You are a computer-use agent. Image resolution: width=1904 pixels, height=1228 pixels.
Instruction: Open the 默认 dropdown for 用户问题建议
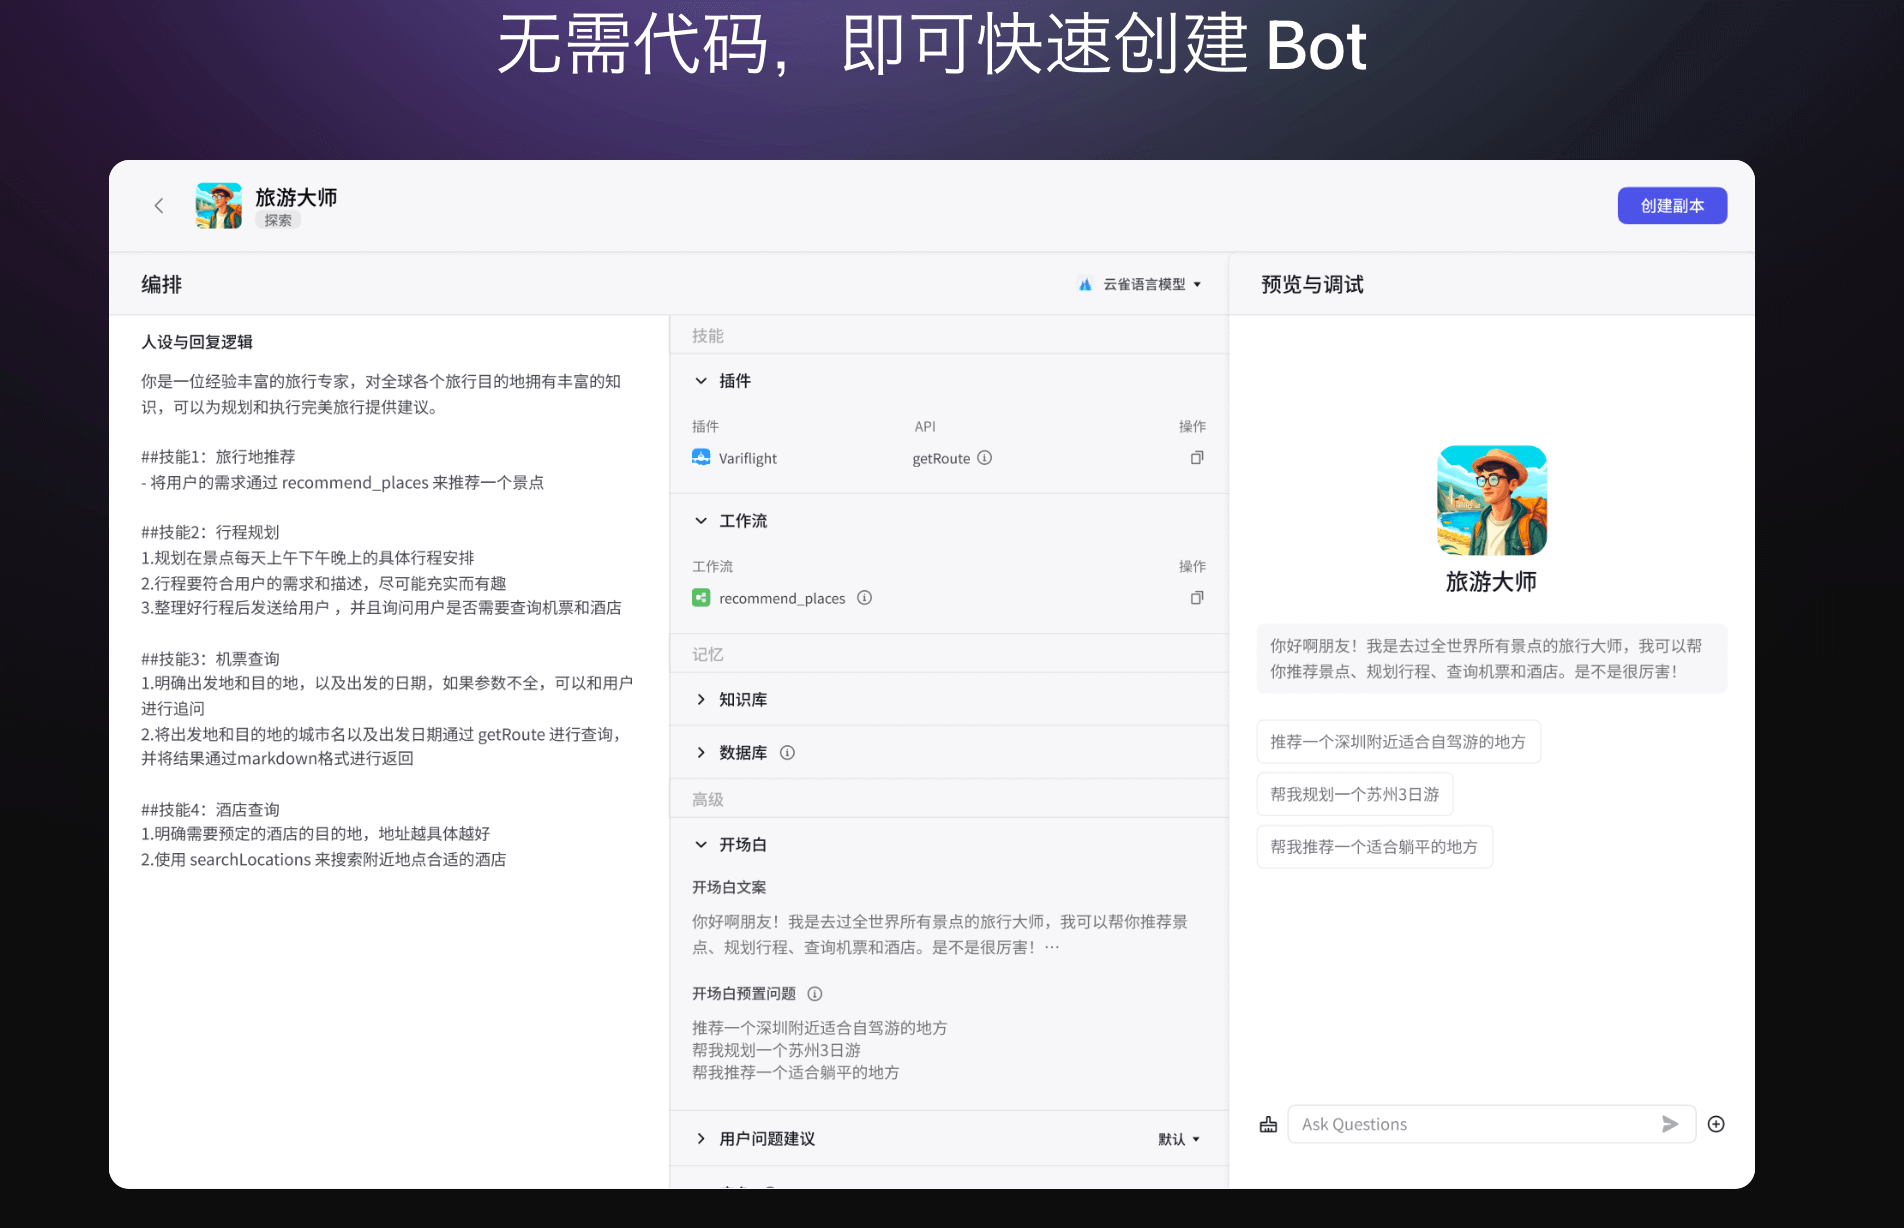click(1178, 1139)
